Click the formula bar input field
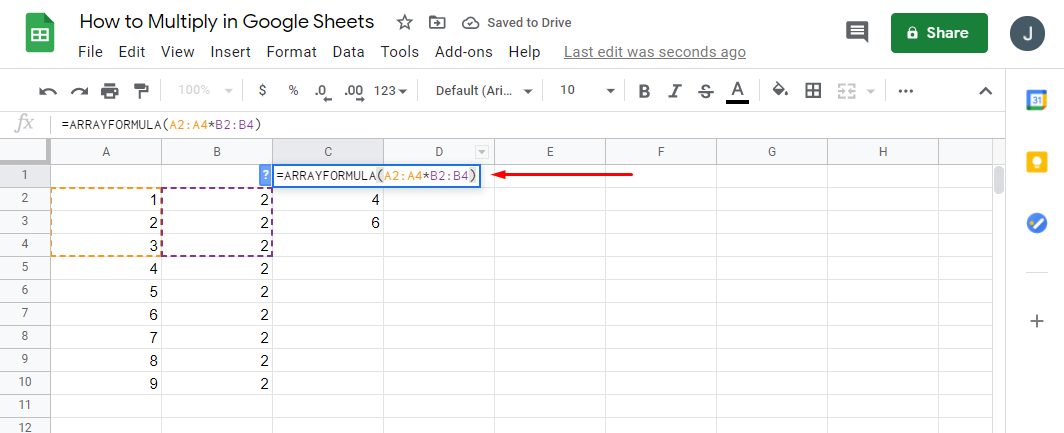The width and height of the screenshot is (1064, 433). 500,124
